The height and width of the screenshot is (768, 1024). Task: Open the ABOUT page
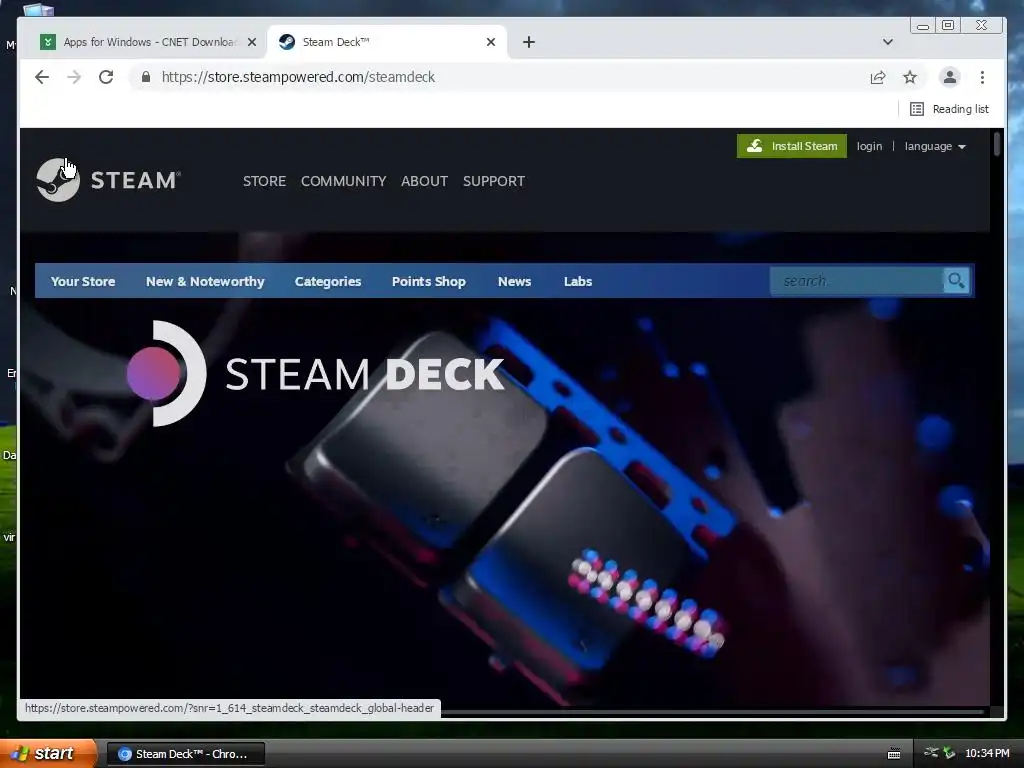coord(424,181)
